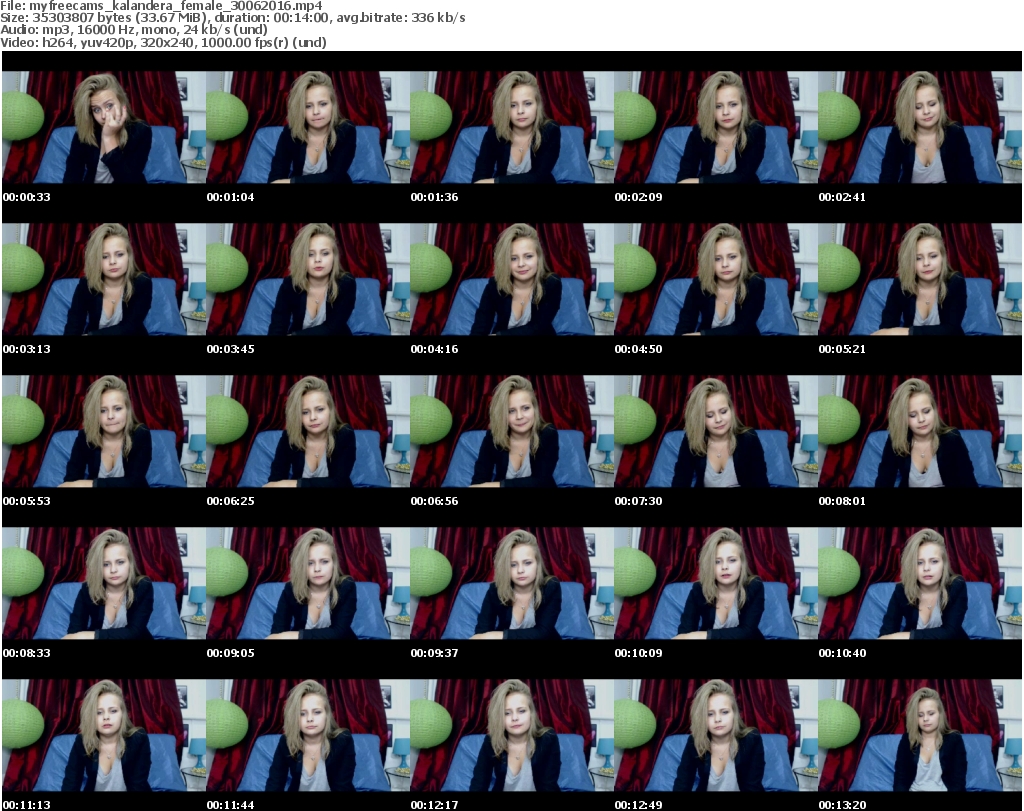This screenshot has width=1024, height=811.
Task: Select the frame above timestamp 00:05:21
Action: tap(920, 279)
